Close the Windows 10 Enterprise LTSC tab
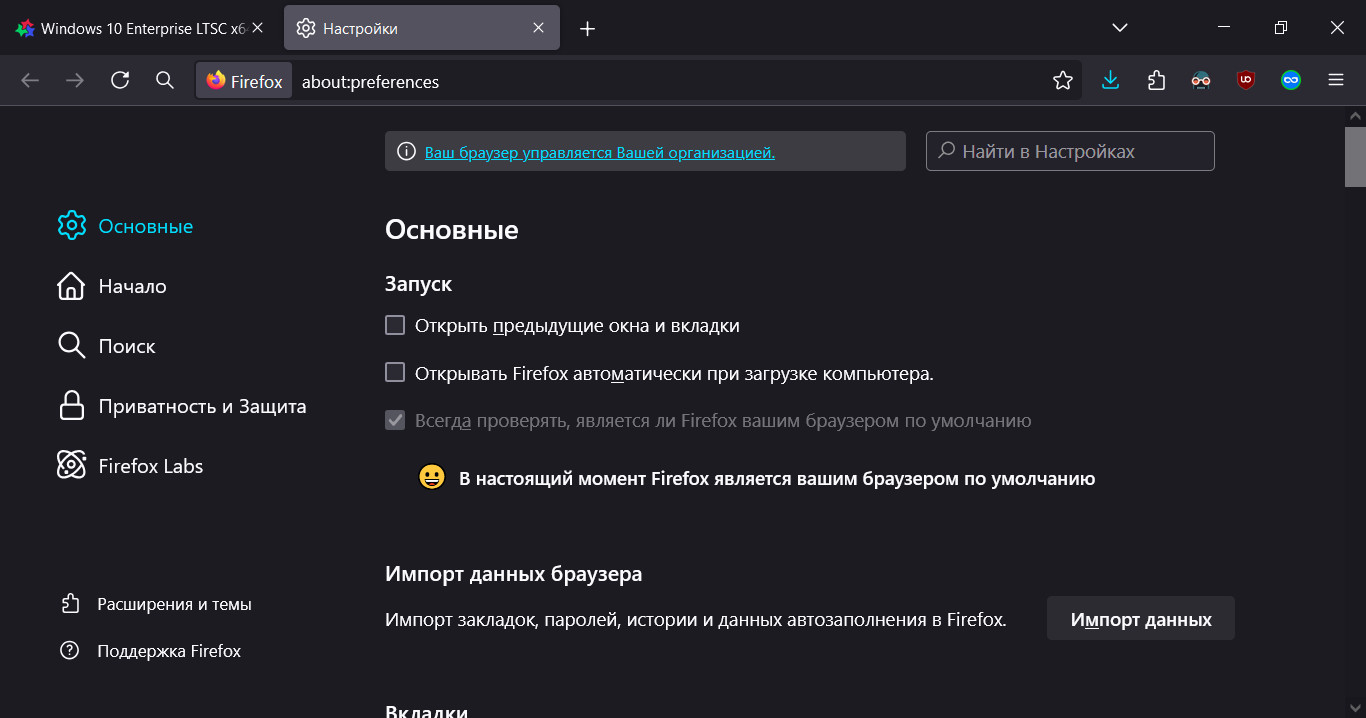Viewport: 1366px width, 718px height. tap(257, 28)
